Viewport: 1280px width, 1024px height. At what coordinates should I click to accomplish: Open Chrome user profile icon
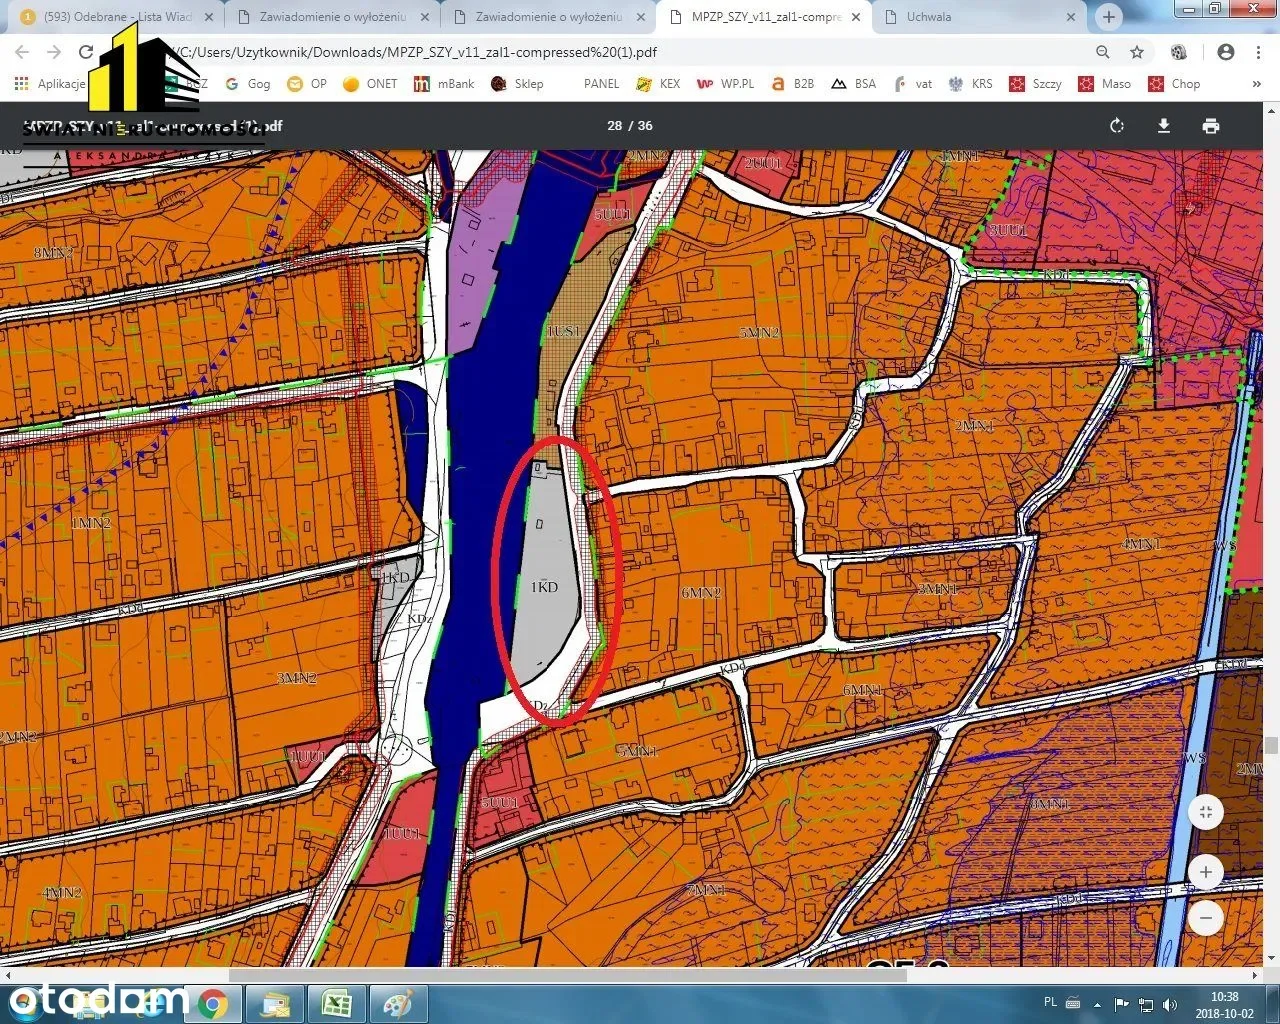click(x=1226, y=52)
